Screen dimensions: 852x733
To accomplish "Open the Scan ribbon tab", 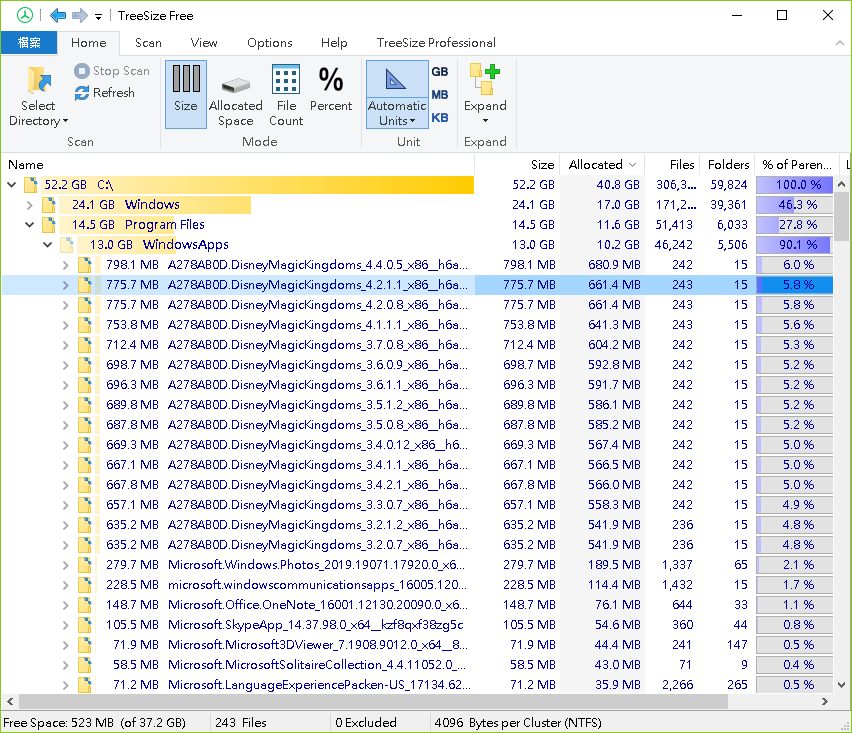I will tap(148, 42).
